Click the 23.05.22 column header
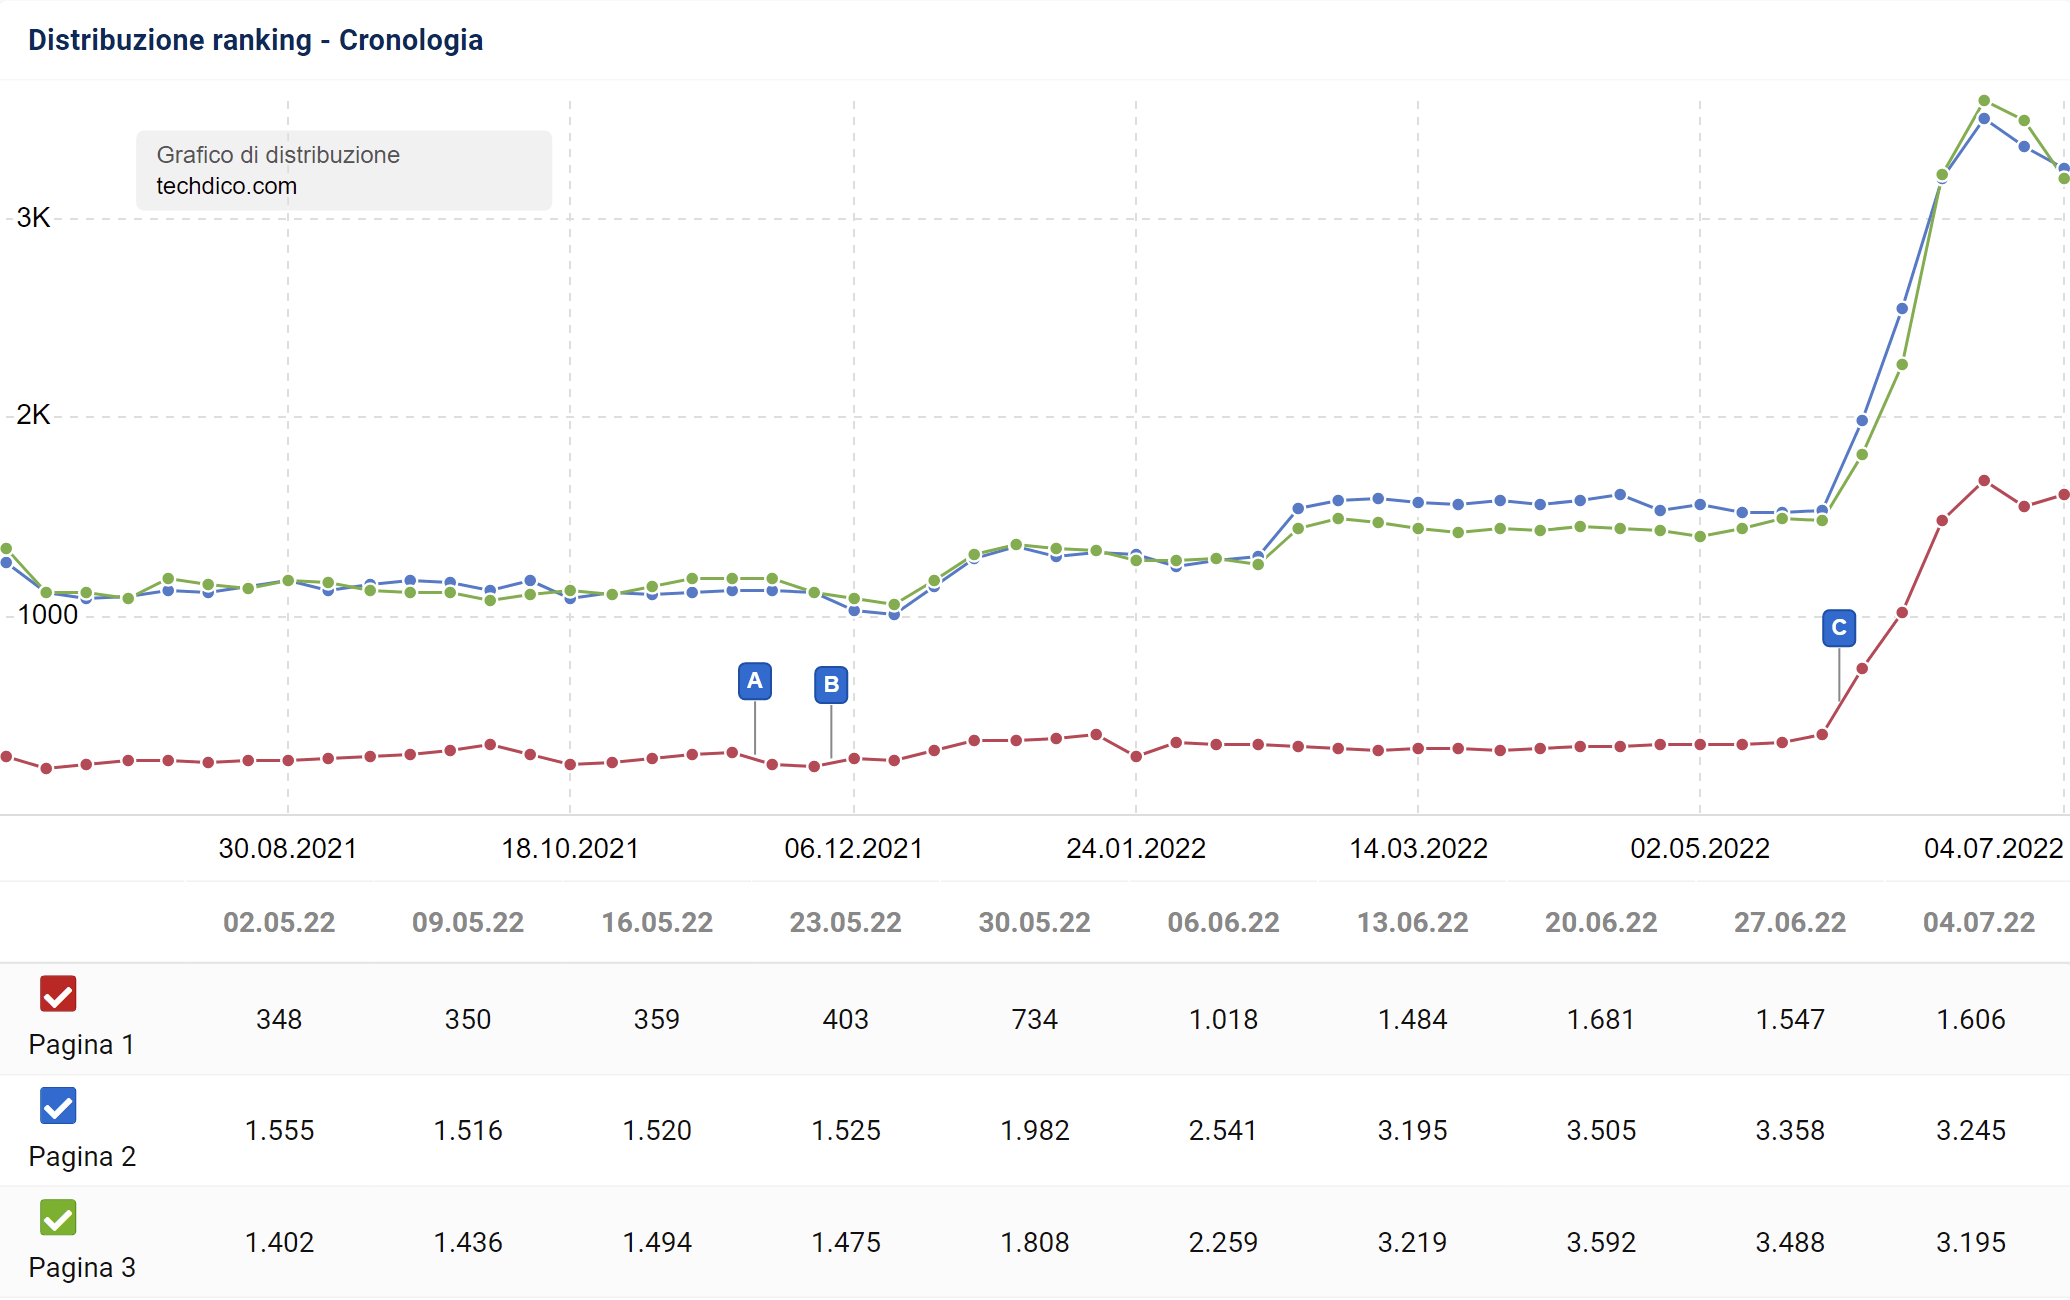 point(846,922)
